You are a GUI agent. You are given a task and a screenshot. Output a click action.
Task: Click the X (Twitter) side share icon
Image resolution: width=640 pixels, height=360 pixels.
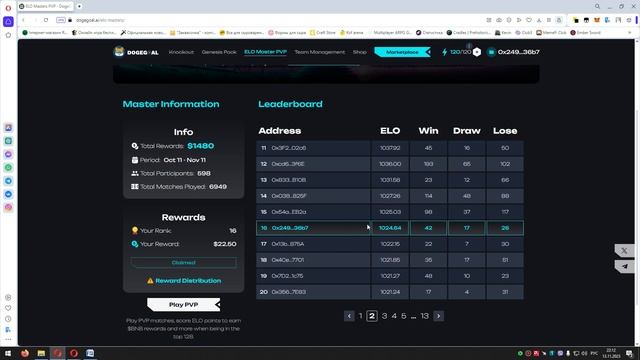624,251
